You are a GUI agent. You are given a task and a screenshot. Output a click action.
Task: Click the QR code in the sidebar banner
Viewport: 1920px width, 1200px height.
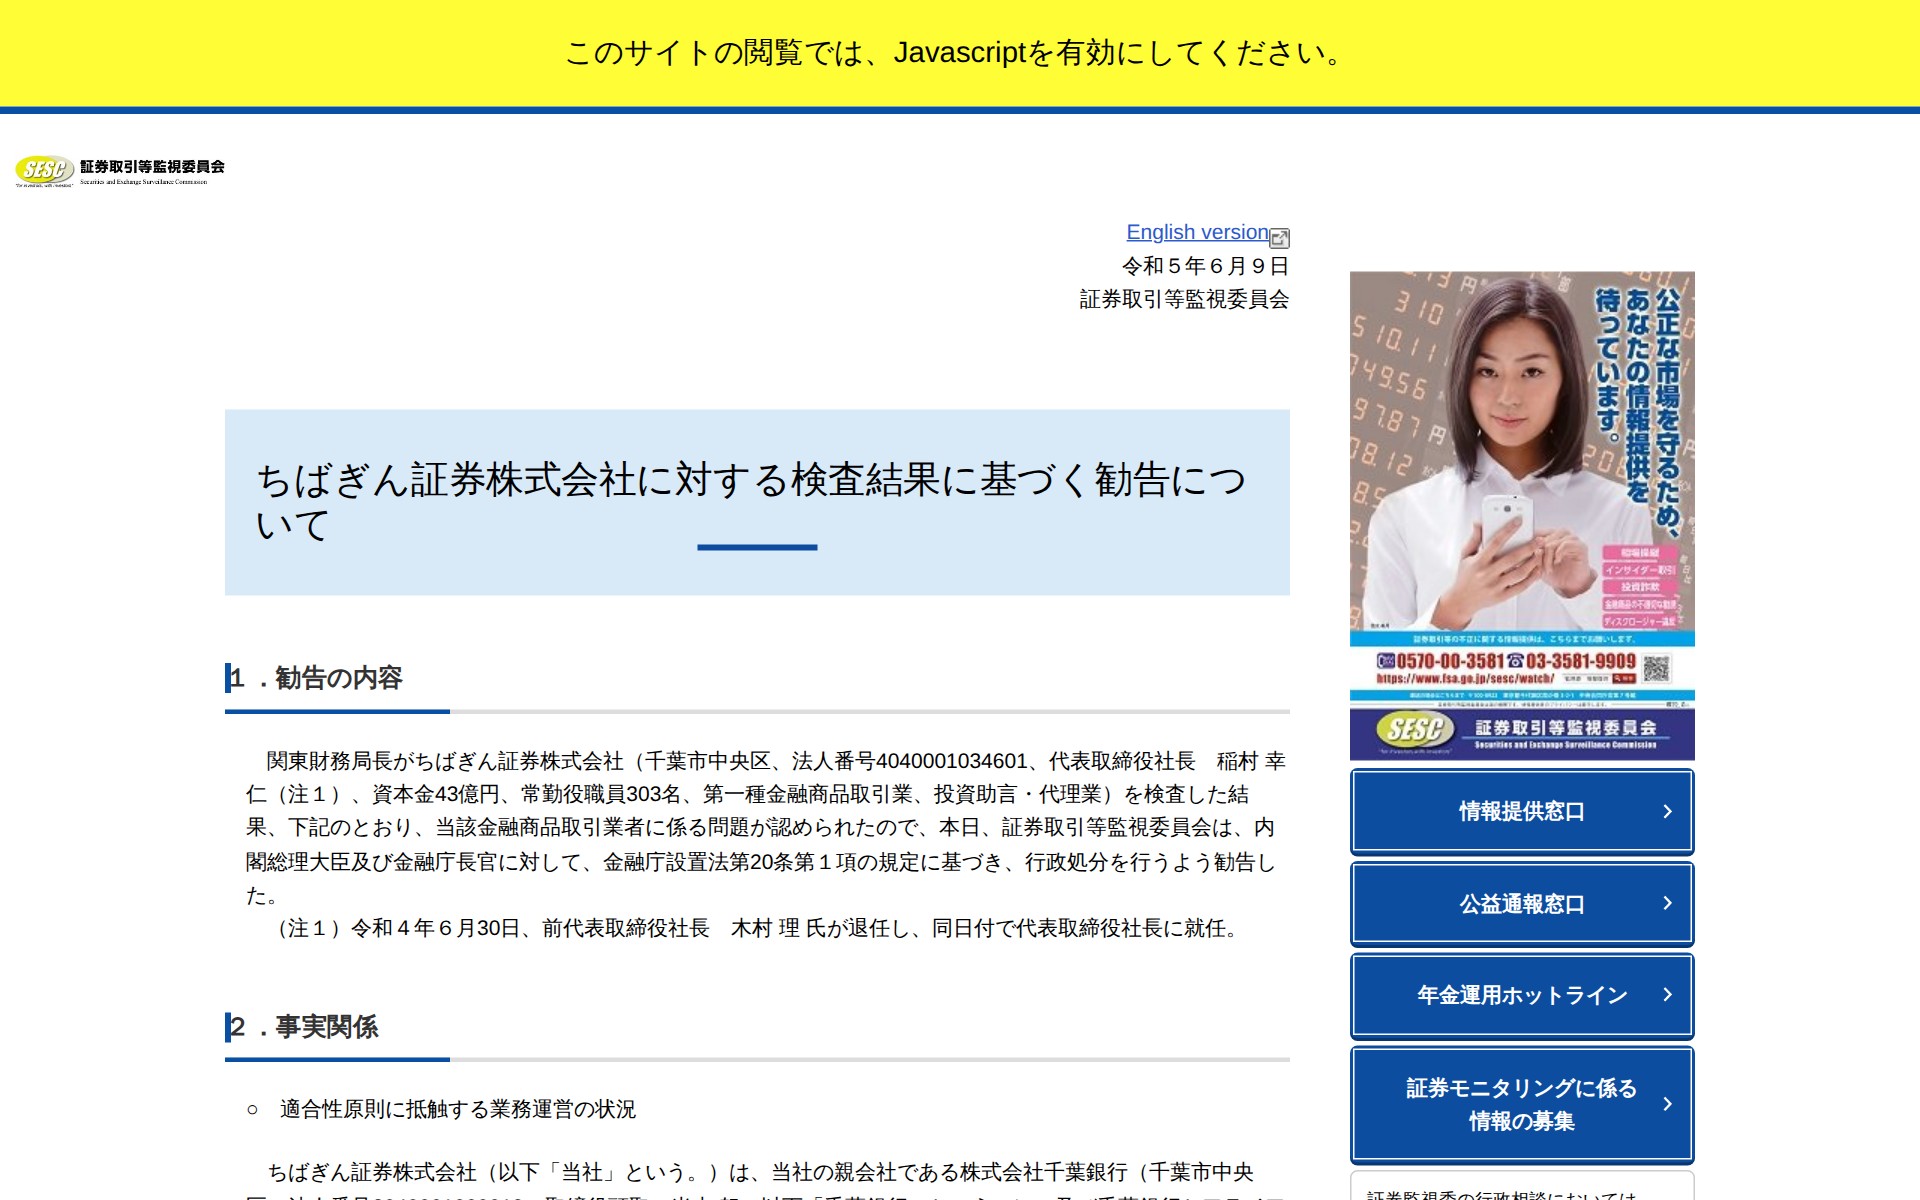(x=1656, y=668)
